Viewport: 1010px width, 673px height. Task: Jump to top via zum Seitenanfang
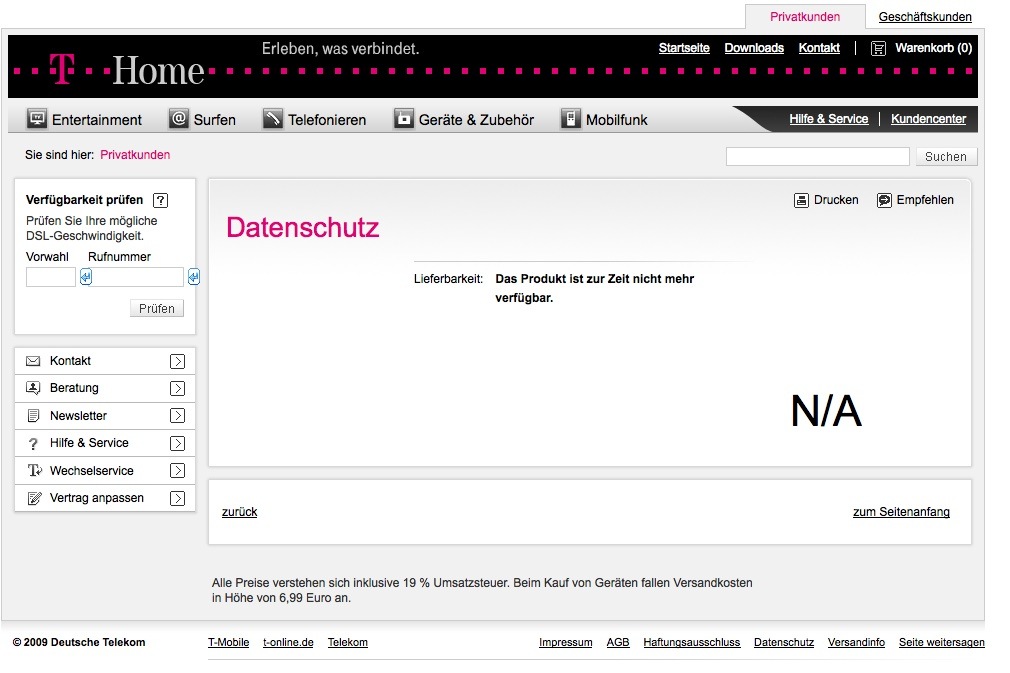pyautogui.click(x=901, y=512)
